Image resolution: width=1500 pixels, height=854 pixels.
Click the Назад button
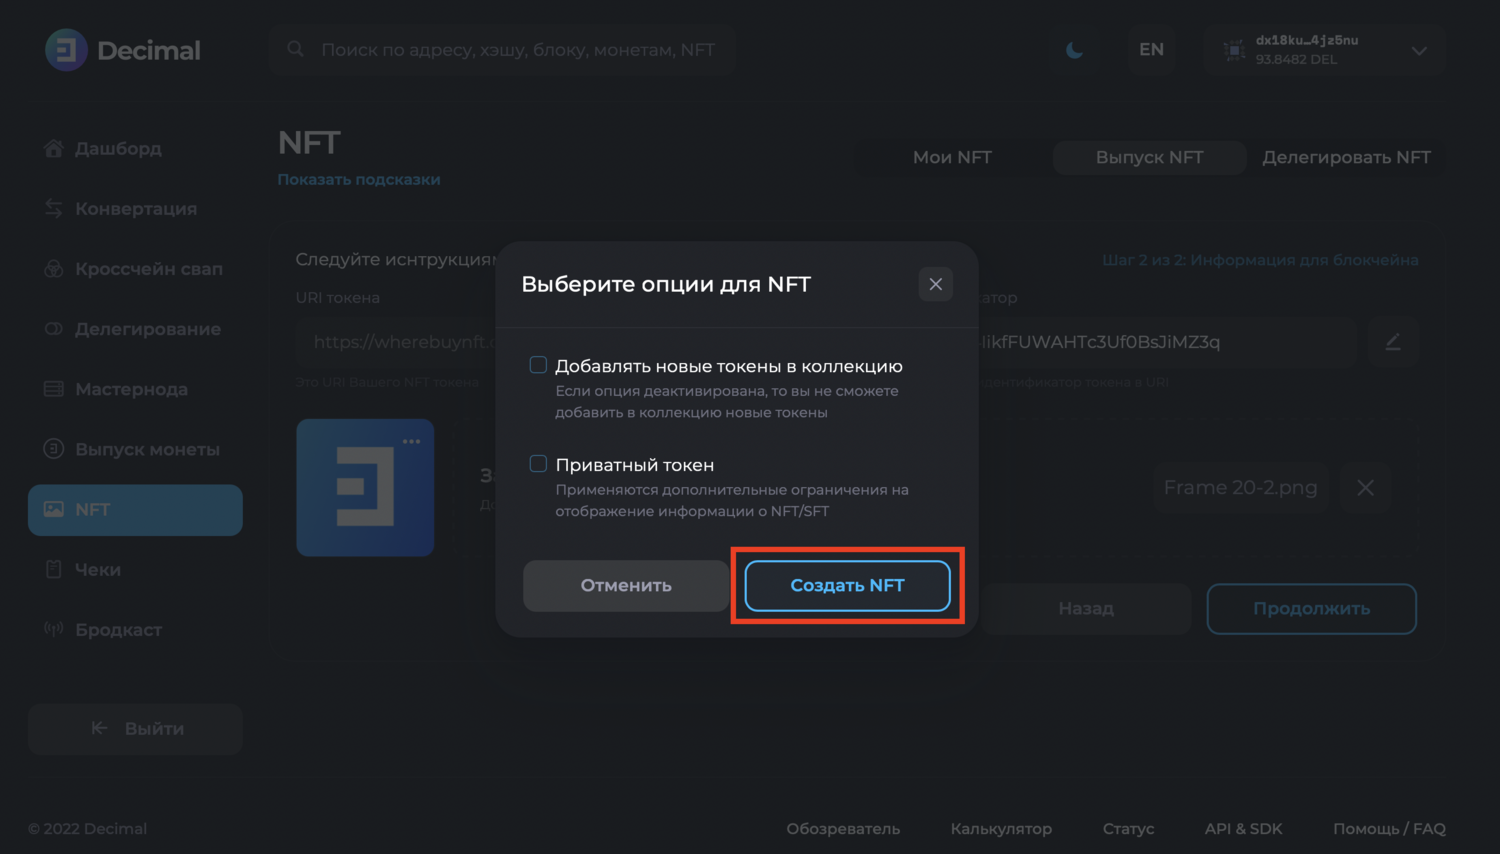[1086, 609]
